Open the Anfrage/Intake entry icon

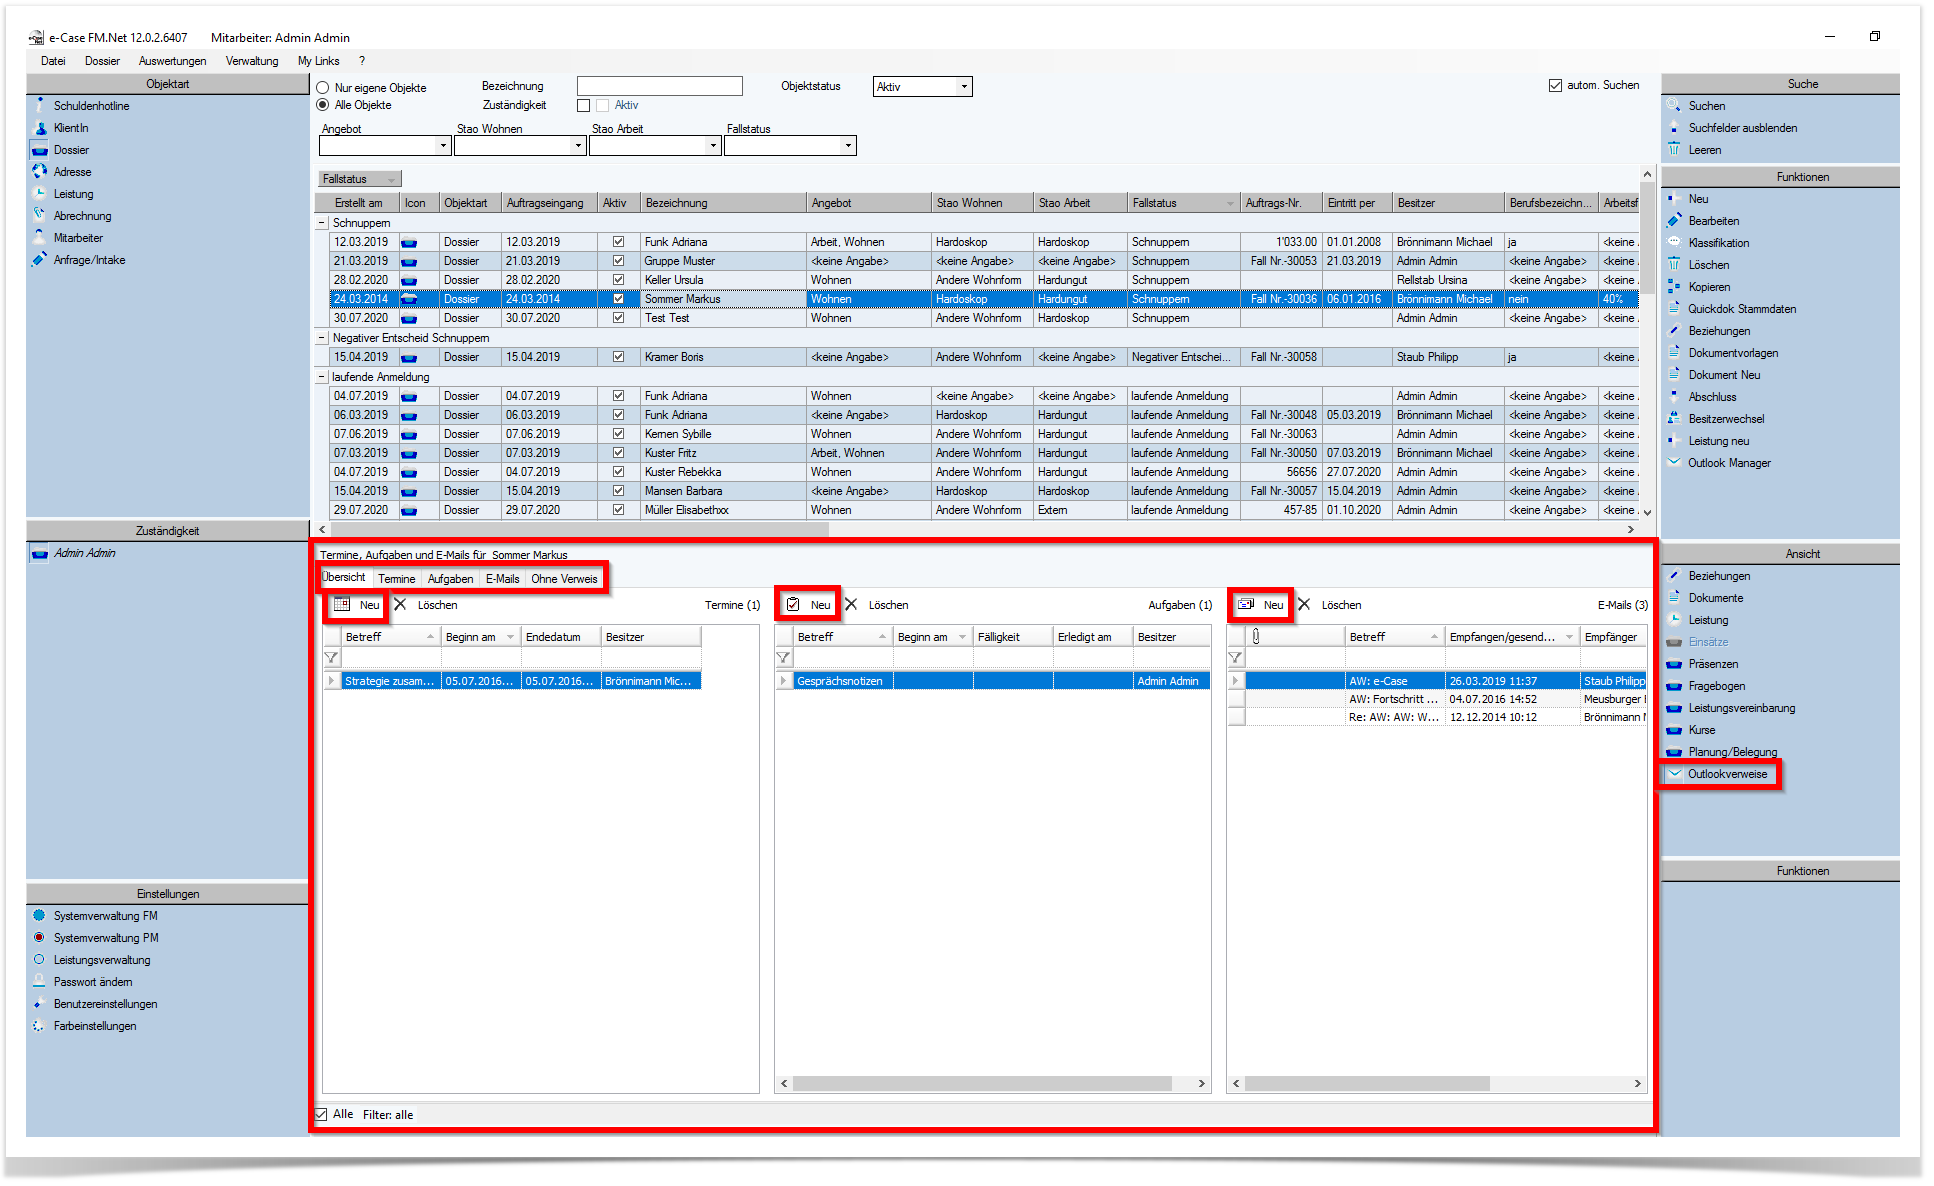(x=40, y=259)
